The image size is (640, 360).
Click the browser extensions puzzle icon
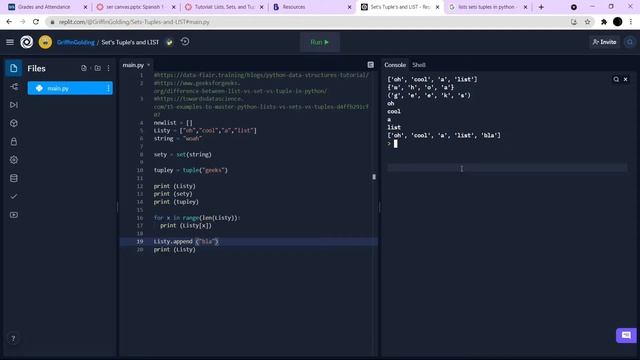coord(604,22)
